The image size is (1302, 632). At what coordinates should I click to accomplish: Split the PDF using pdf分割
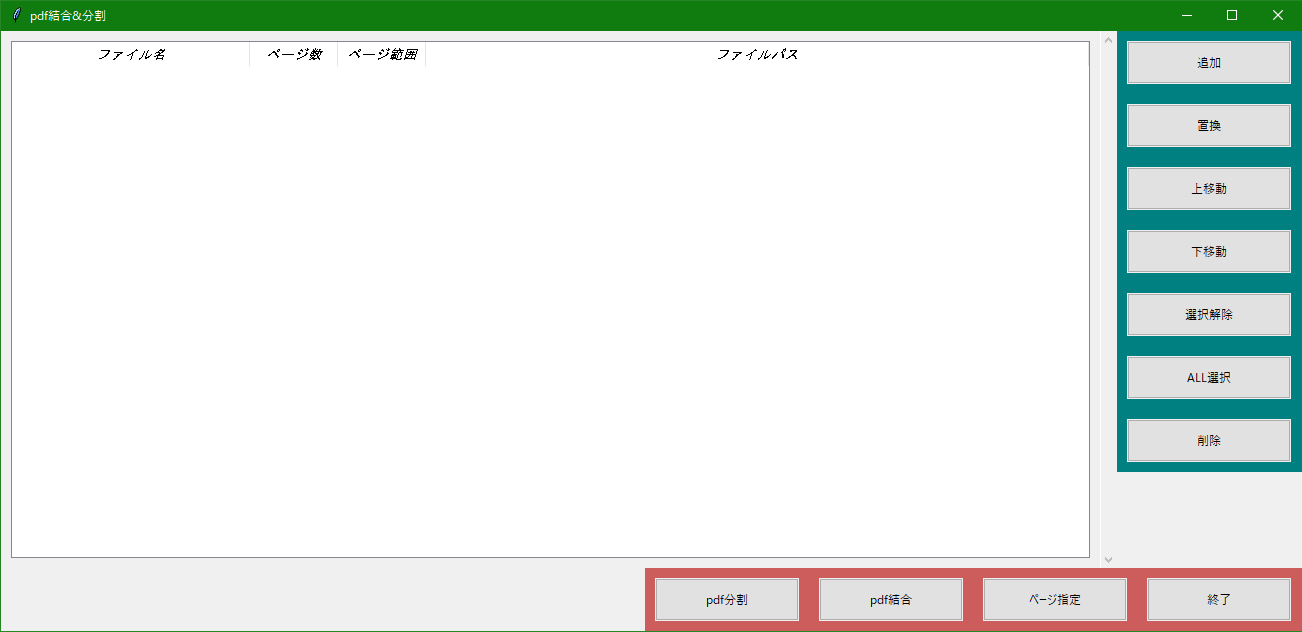click(727, 599)
